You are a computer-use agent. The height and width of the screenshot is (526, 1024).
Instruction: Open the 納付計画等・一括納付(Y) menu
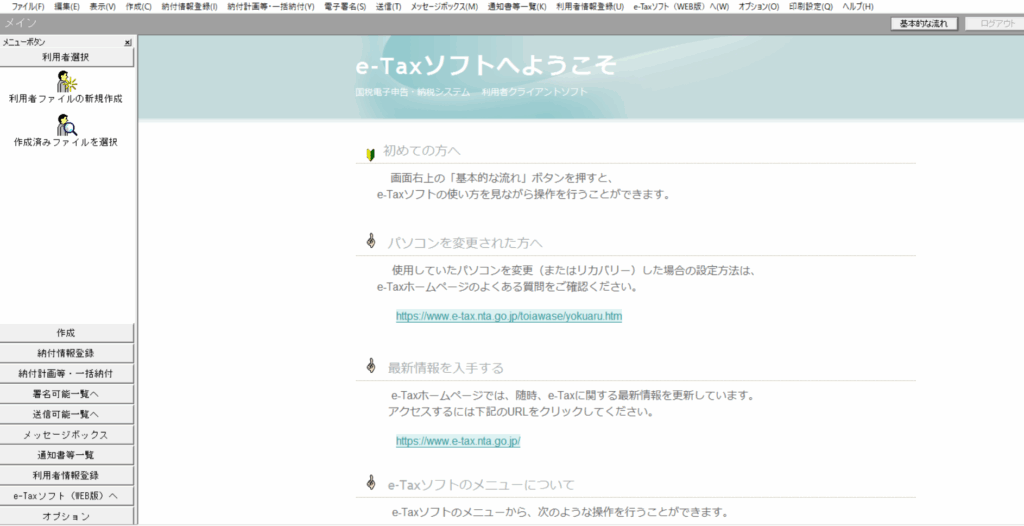[270, 7]
